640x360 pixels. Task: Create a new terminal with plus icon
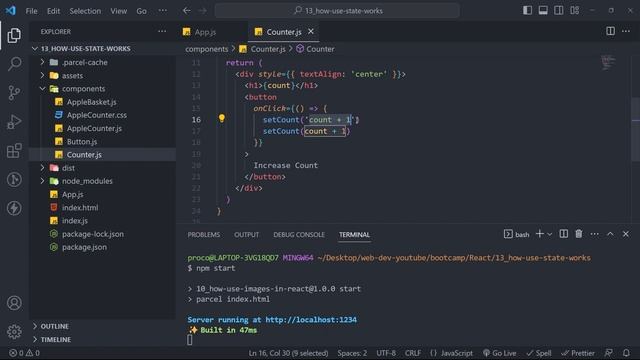click(540, 234)
